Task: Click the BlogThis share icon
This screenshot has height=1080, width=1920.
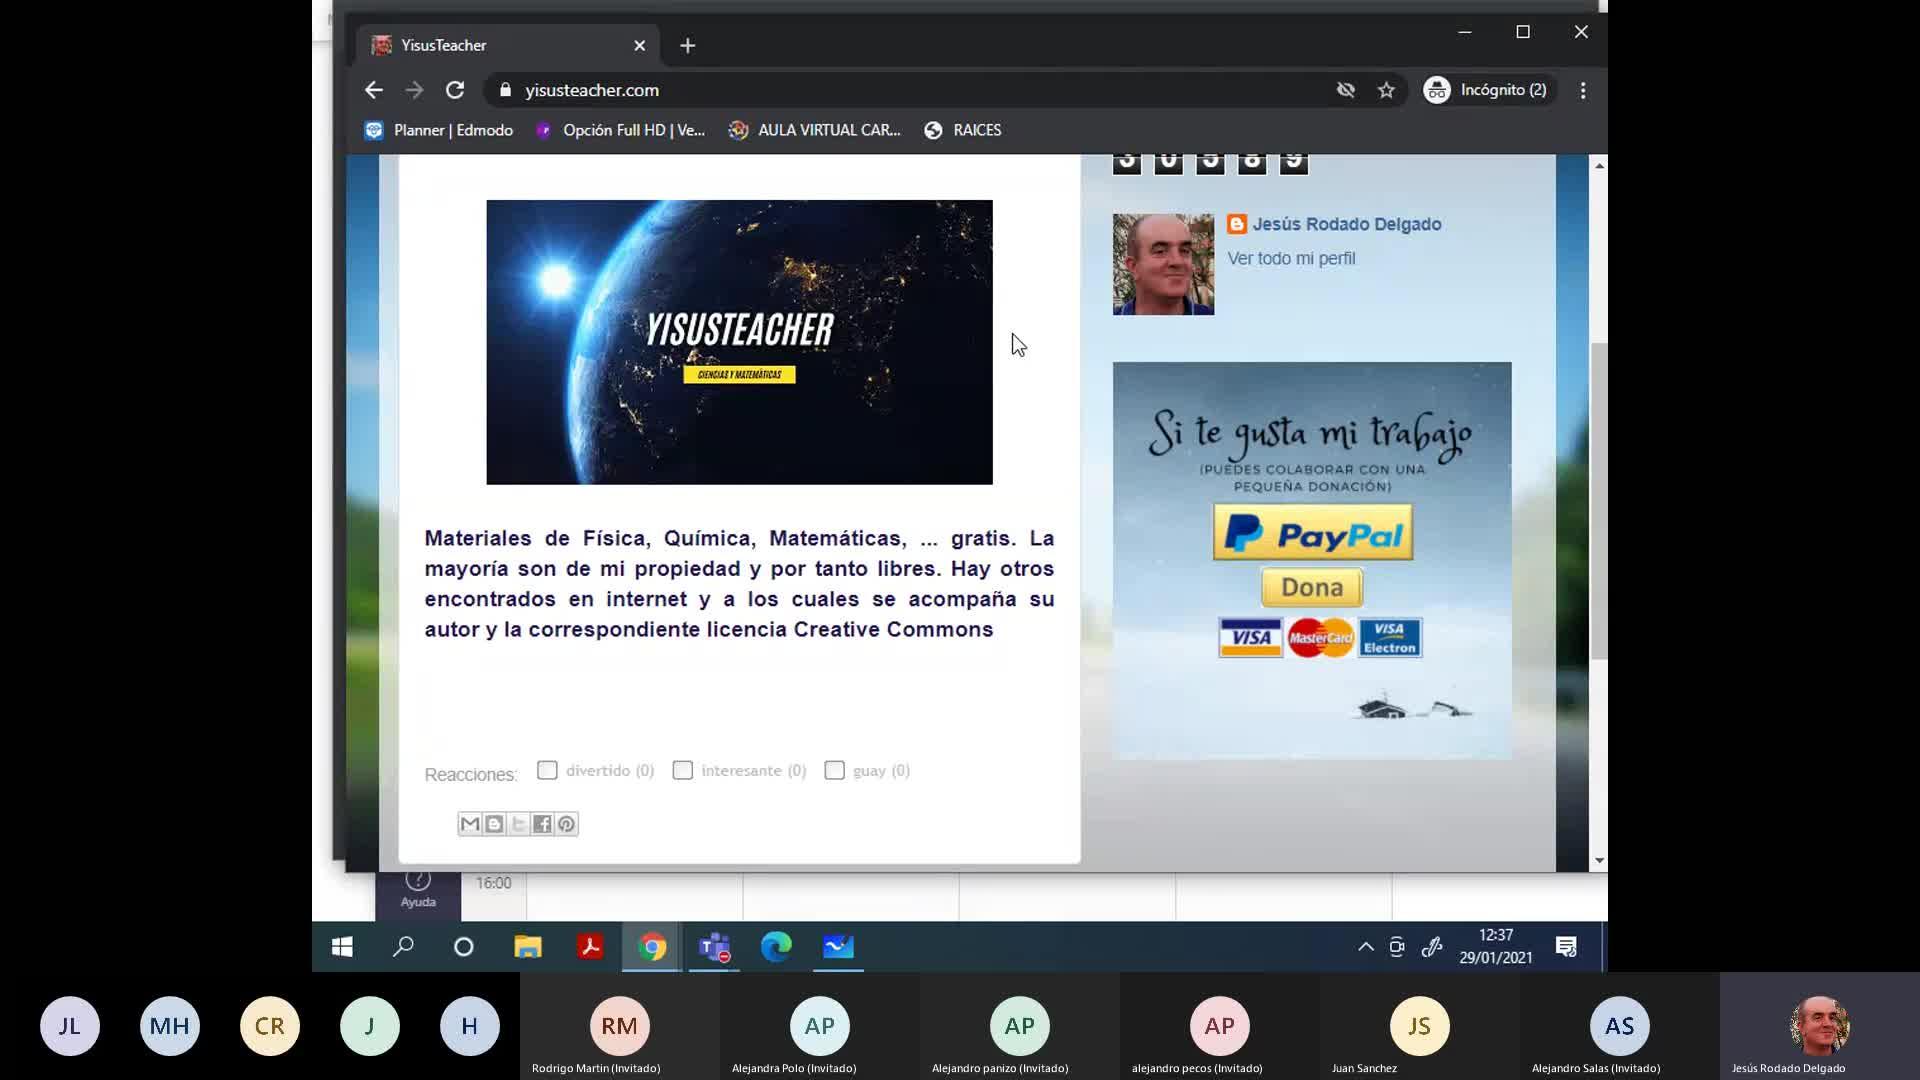Action: point(494,824)
